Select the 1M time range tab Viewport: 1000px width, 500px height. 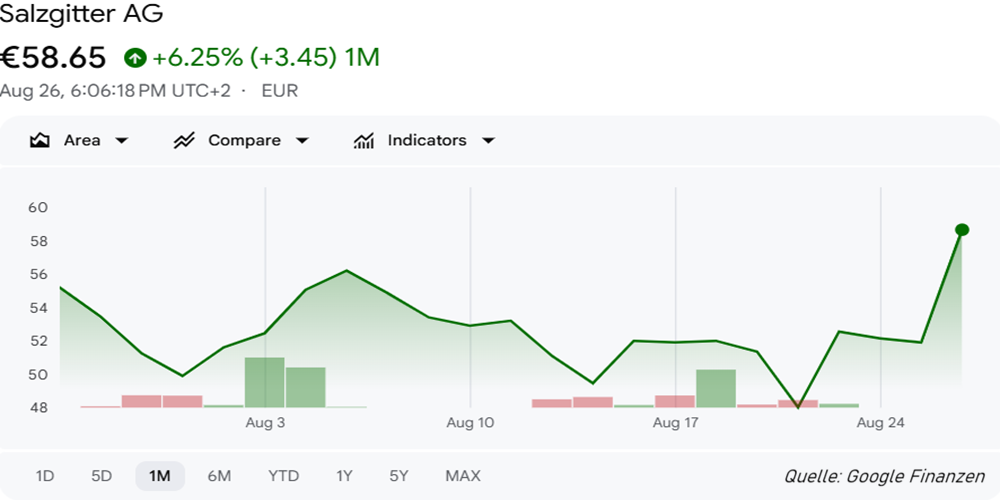point(159,476)
